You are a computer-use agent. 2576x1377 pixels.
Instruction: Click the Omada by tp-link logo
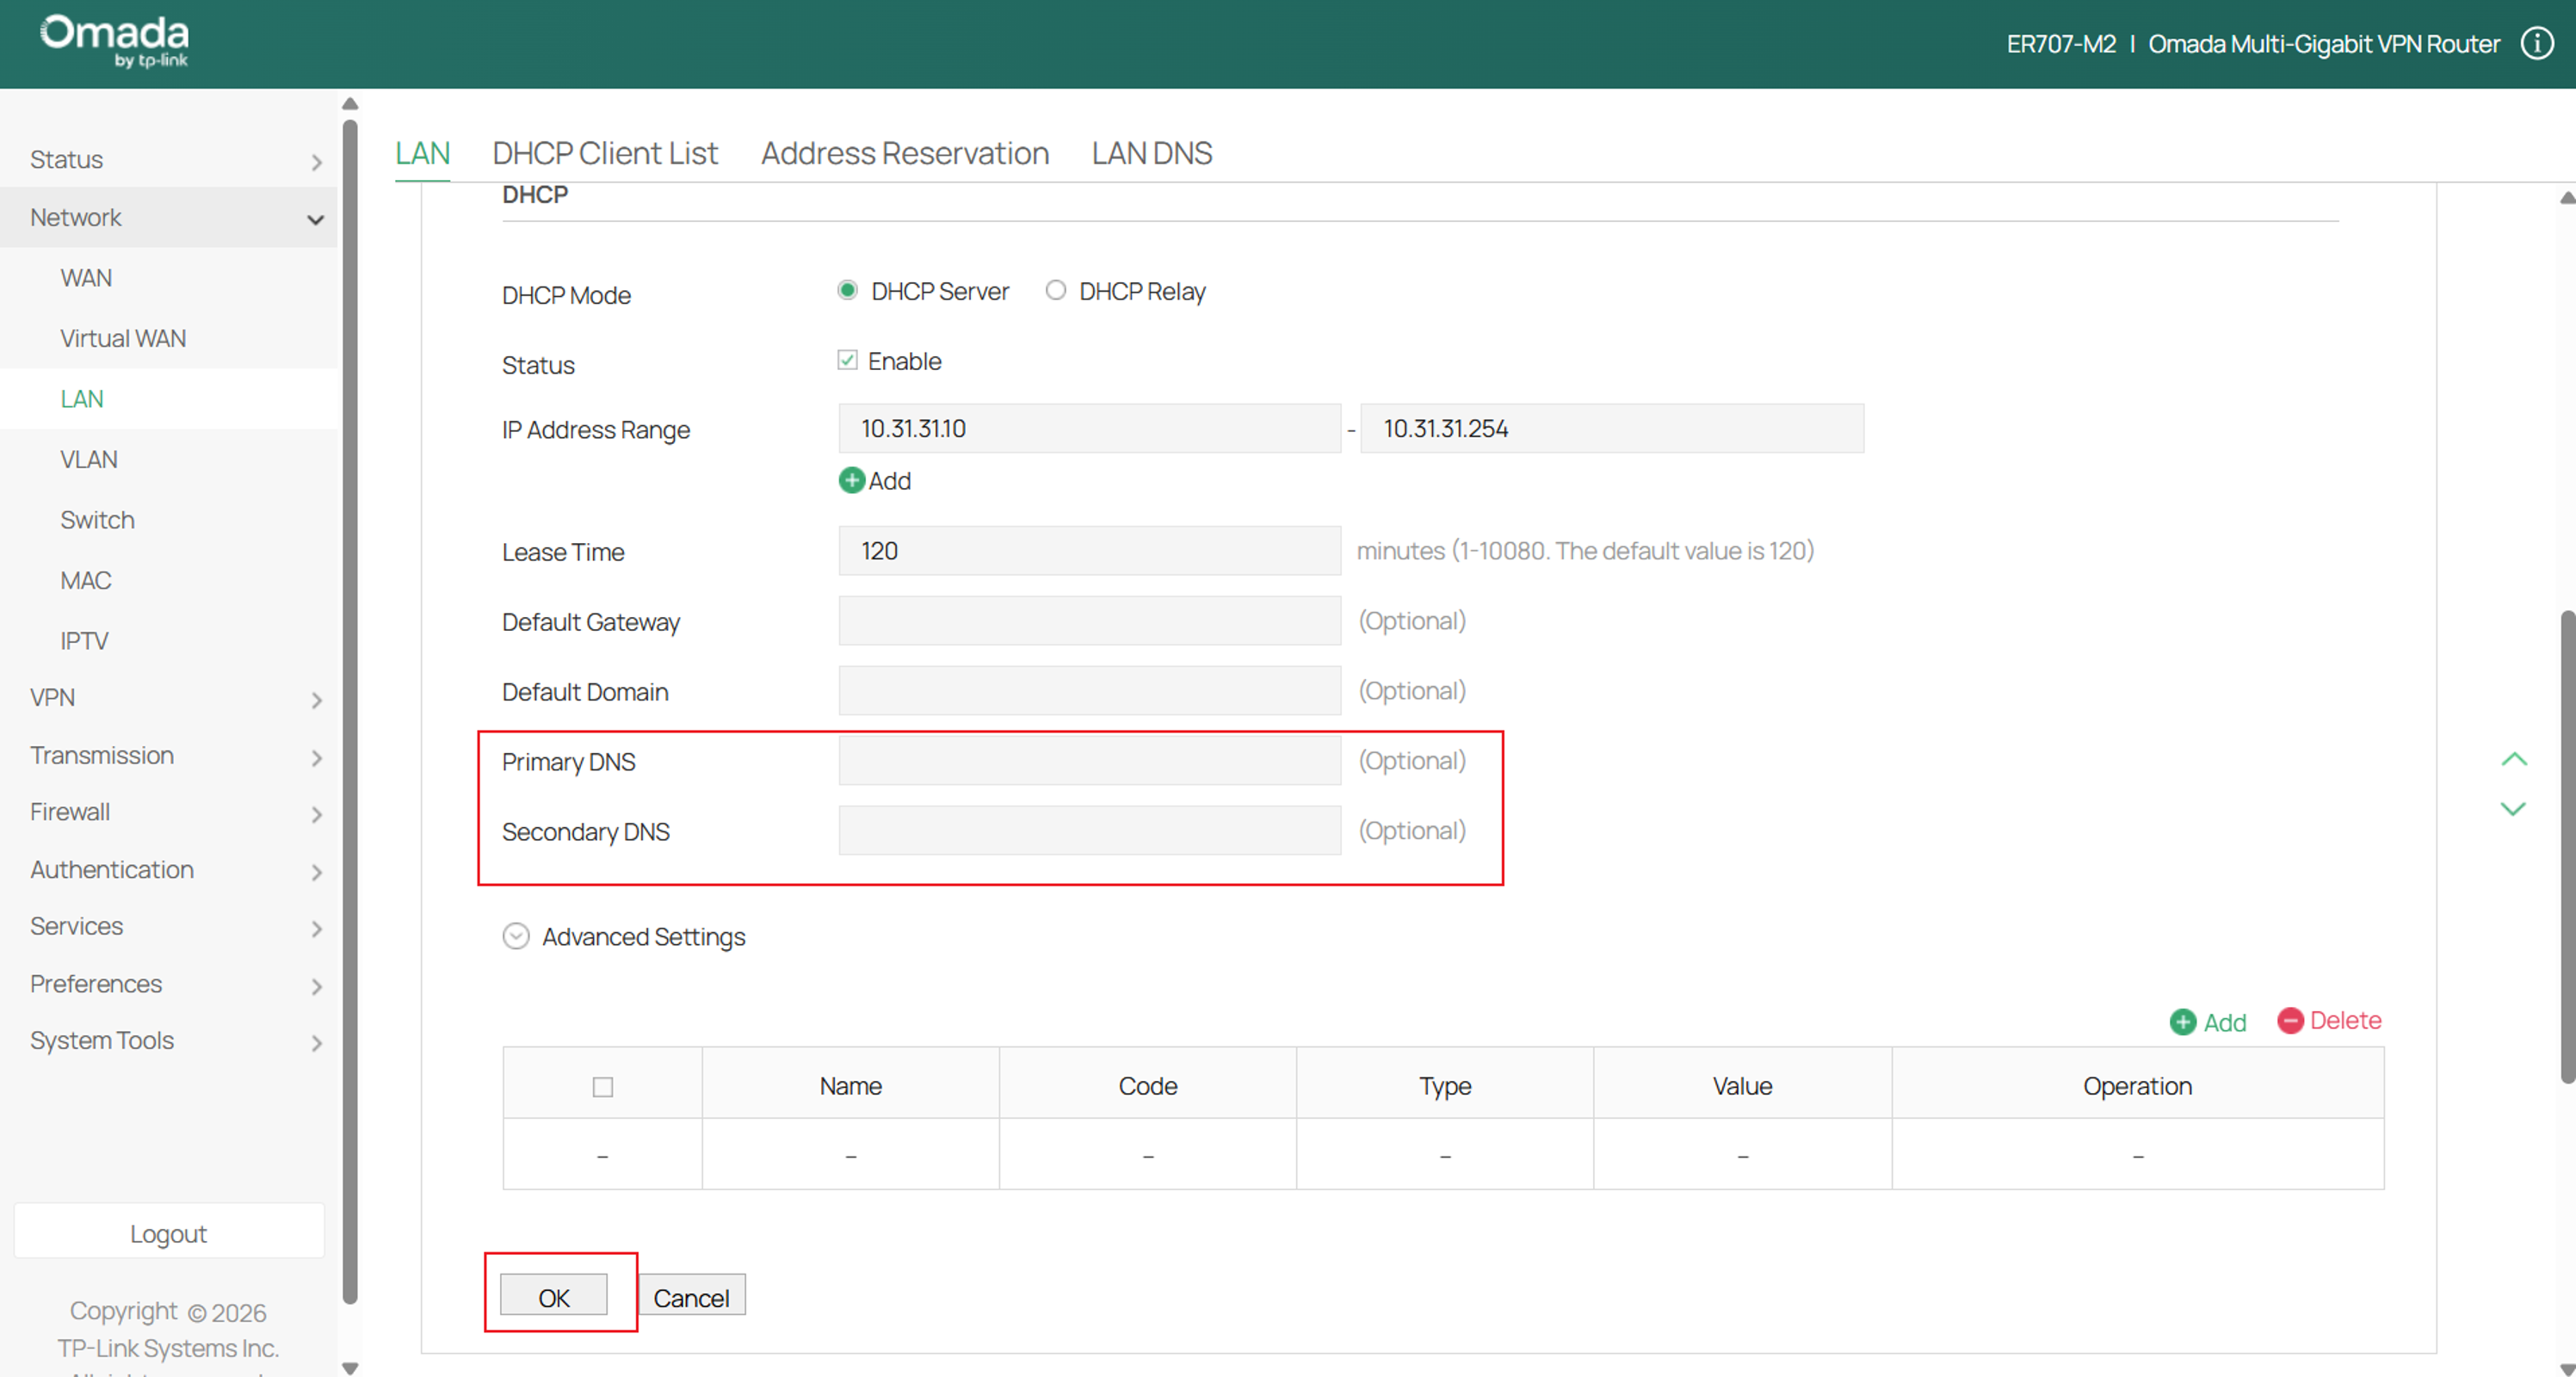(114, 41)
